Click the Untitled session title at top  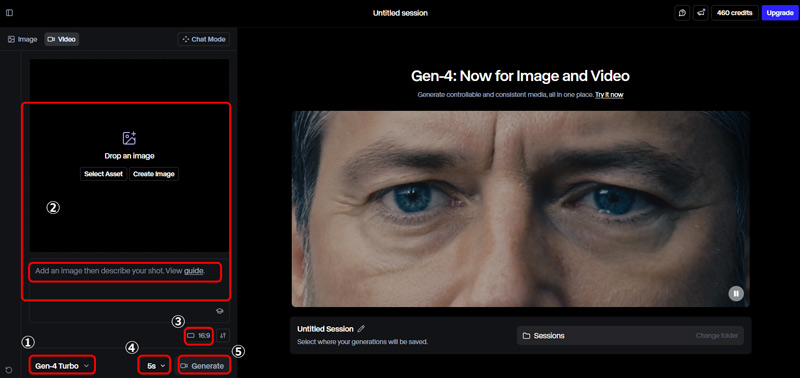[400, 13]
